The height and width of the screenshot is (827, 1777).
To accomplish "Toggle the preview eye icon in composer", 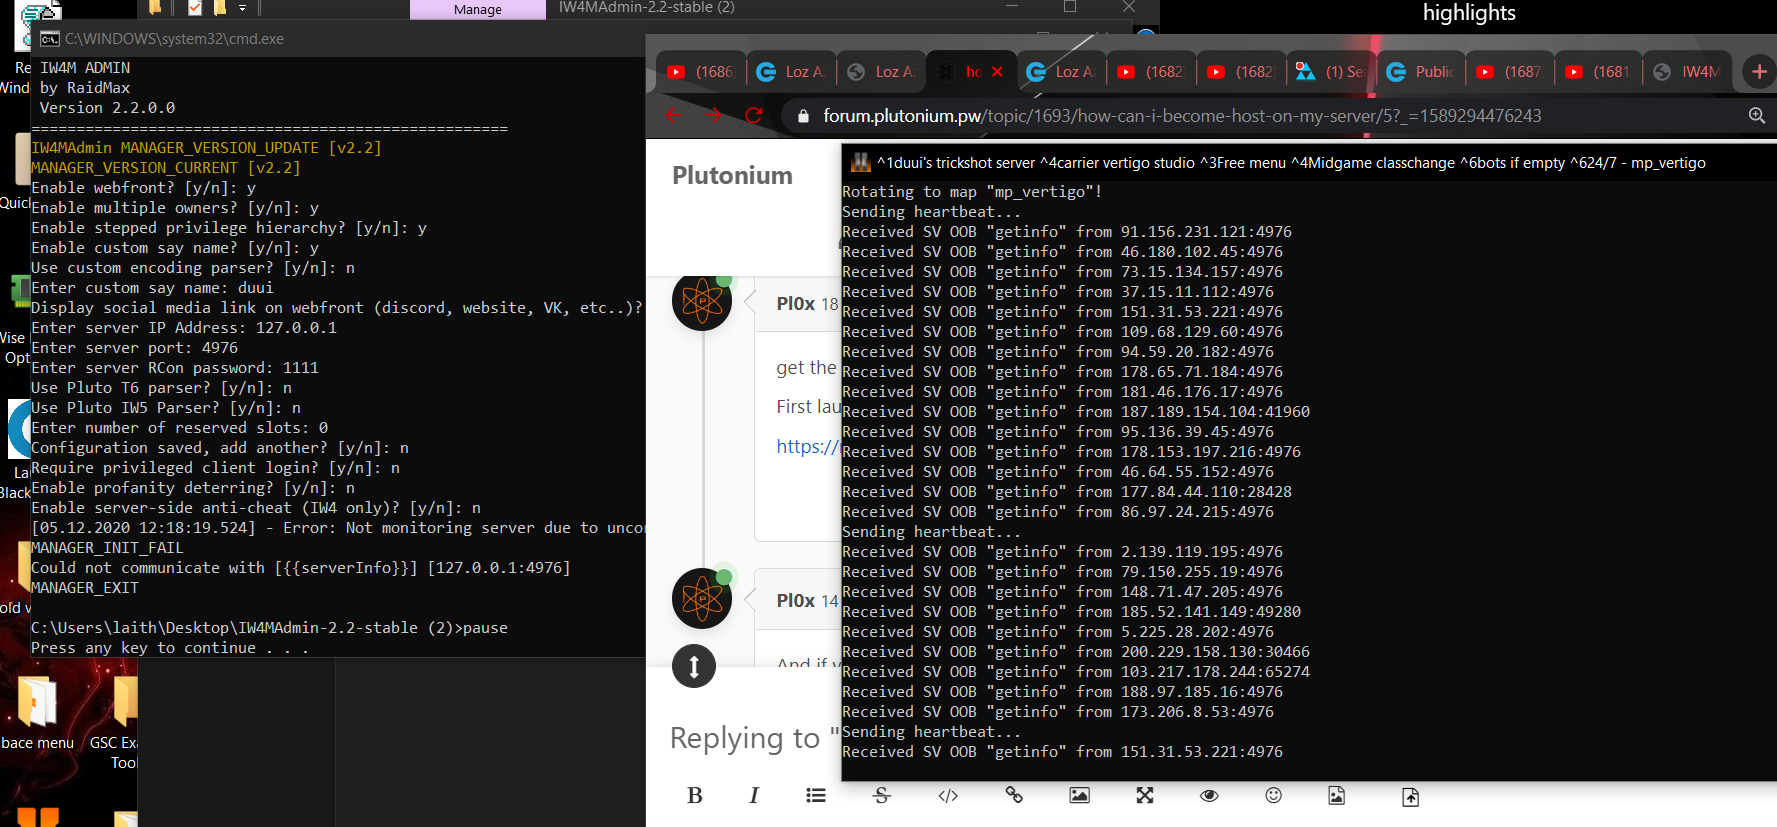I will pos(1209,795).
